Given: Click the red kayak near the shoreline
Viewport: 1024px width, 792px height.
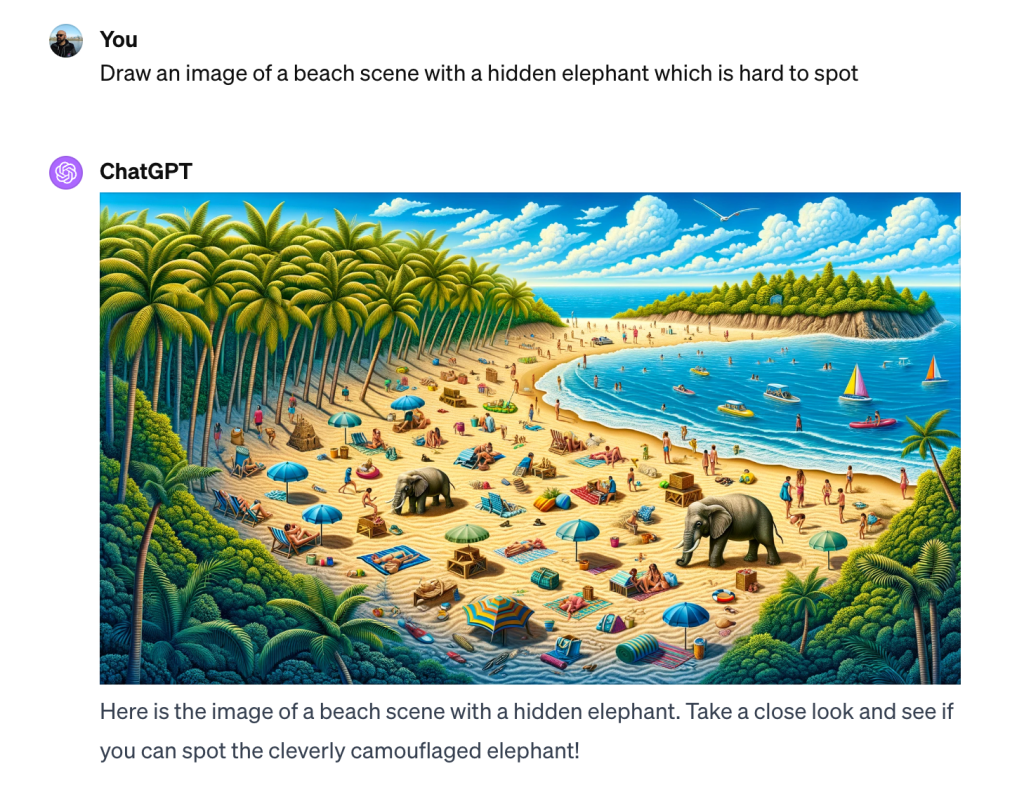Looking at the screenshot, I should (872, 423).
